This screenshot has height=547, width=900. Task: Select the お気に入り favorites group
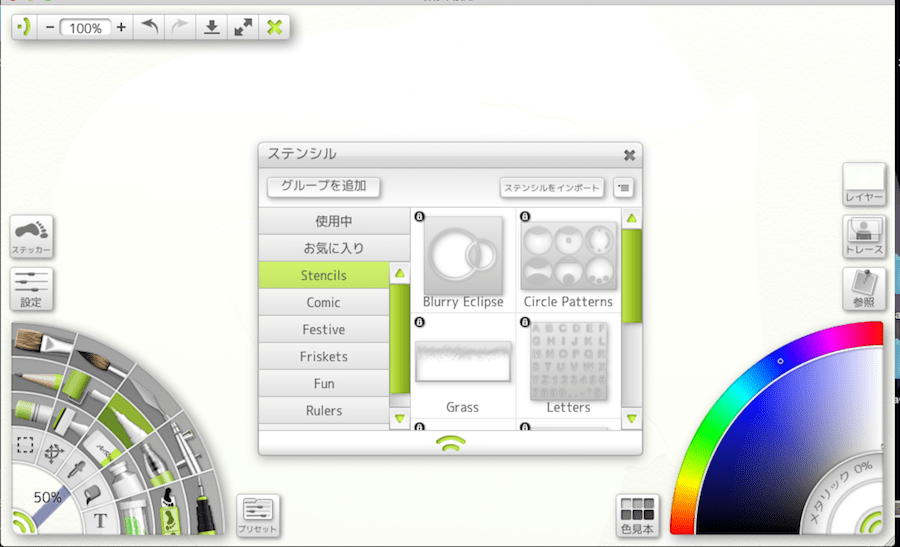334,248
